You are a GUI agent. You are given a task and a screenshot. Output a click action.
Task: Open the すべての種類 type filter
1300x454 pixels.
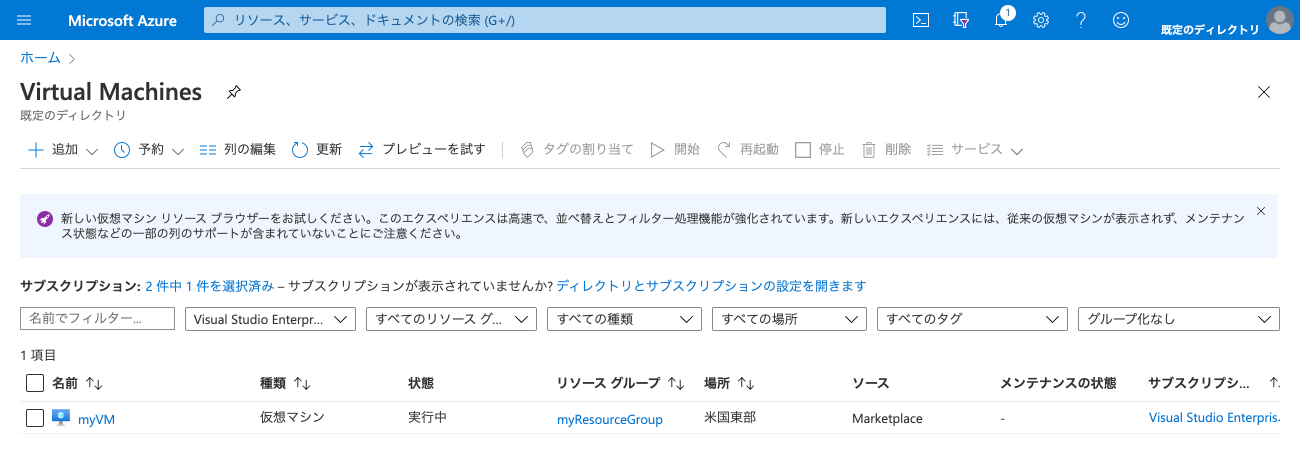pos(625,319)
